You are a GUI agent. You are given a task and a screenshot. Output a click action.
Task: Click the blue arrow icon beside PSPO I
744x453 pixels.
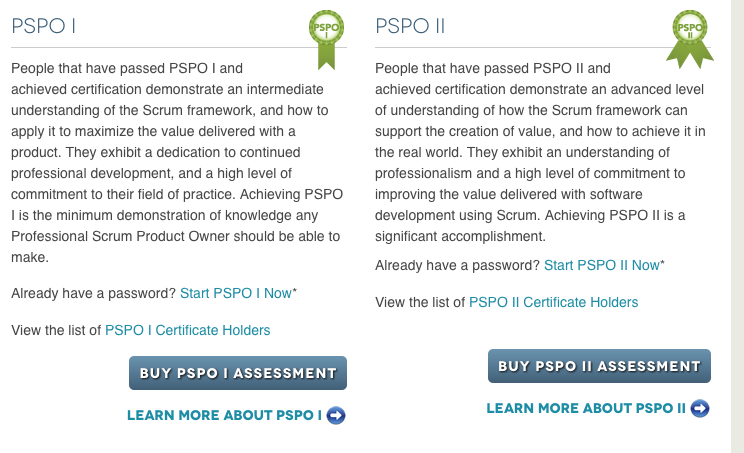pyautogui.click(x=336, y=416)
